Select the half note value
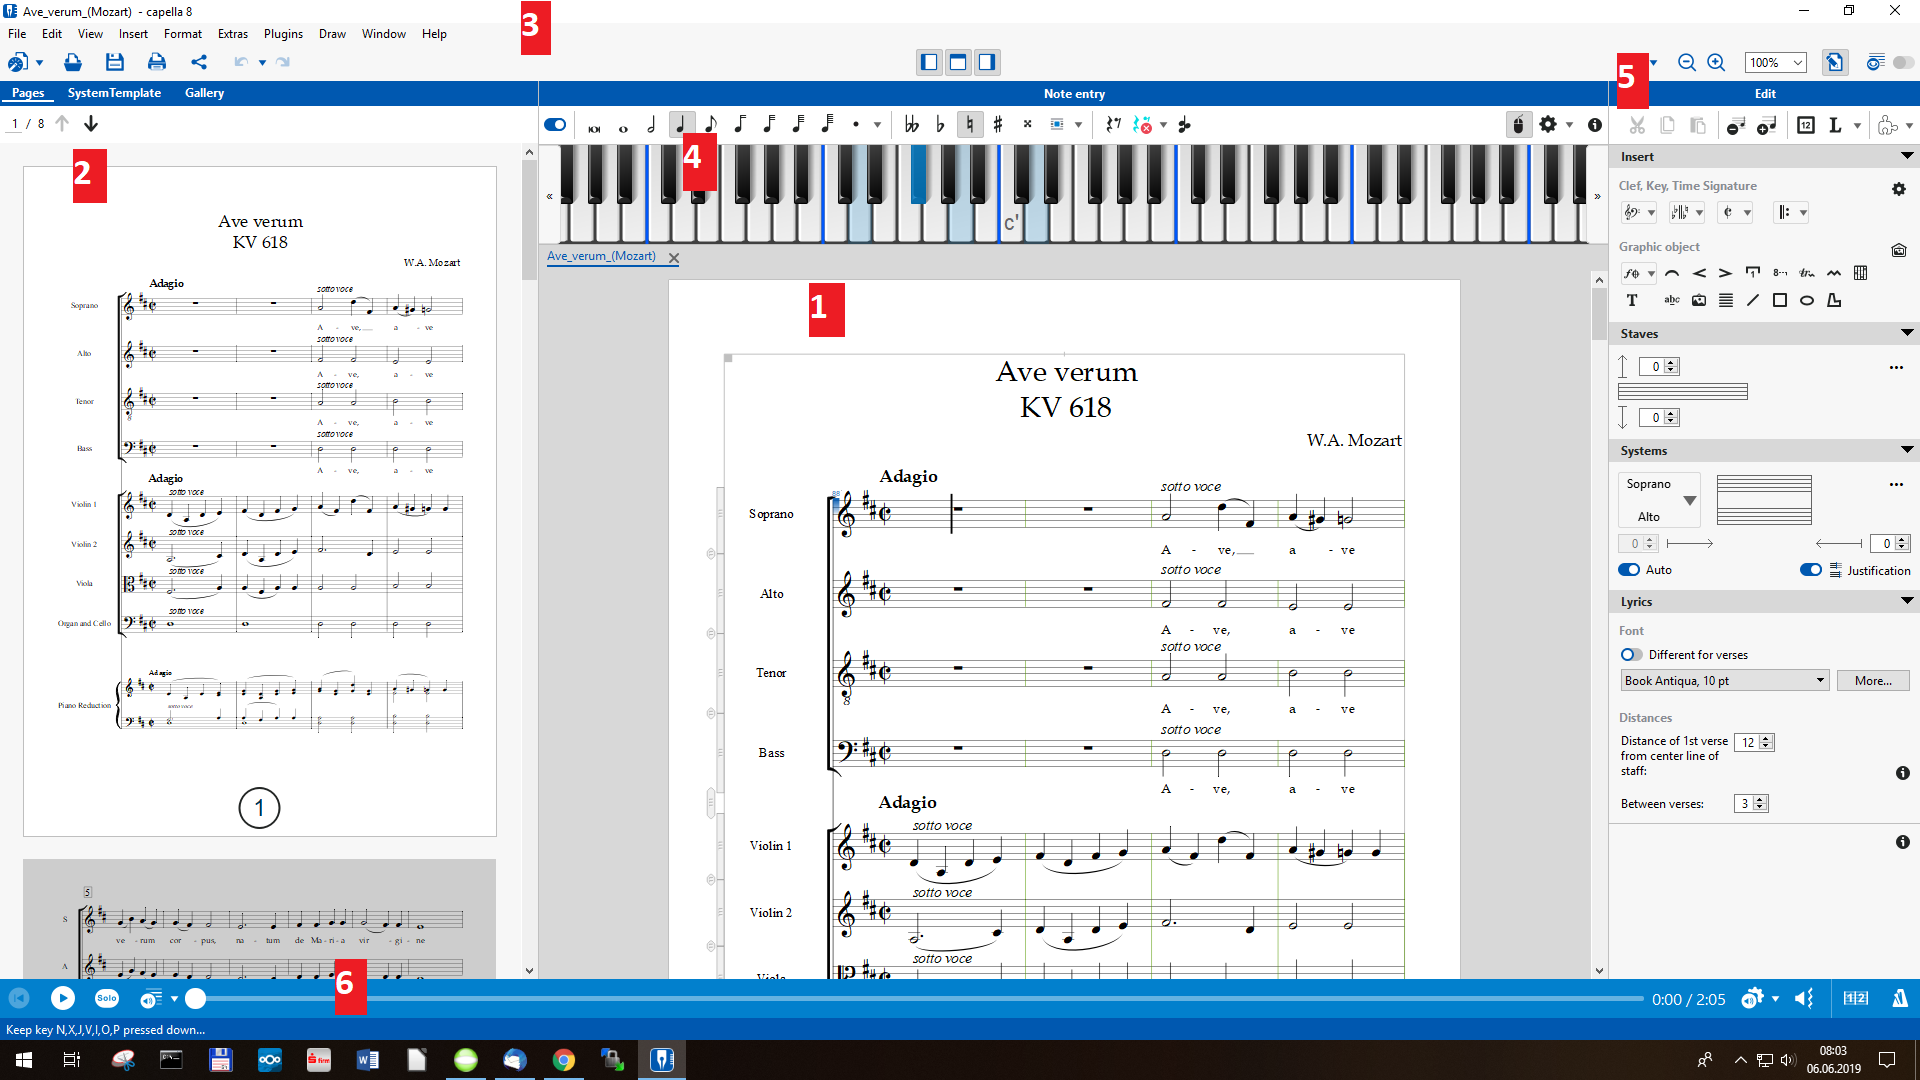This screenshot has width=1920, height=1080. tap(652, 125)
